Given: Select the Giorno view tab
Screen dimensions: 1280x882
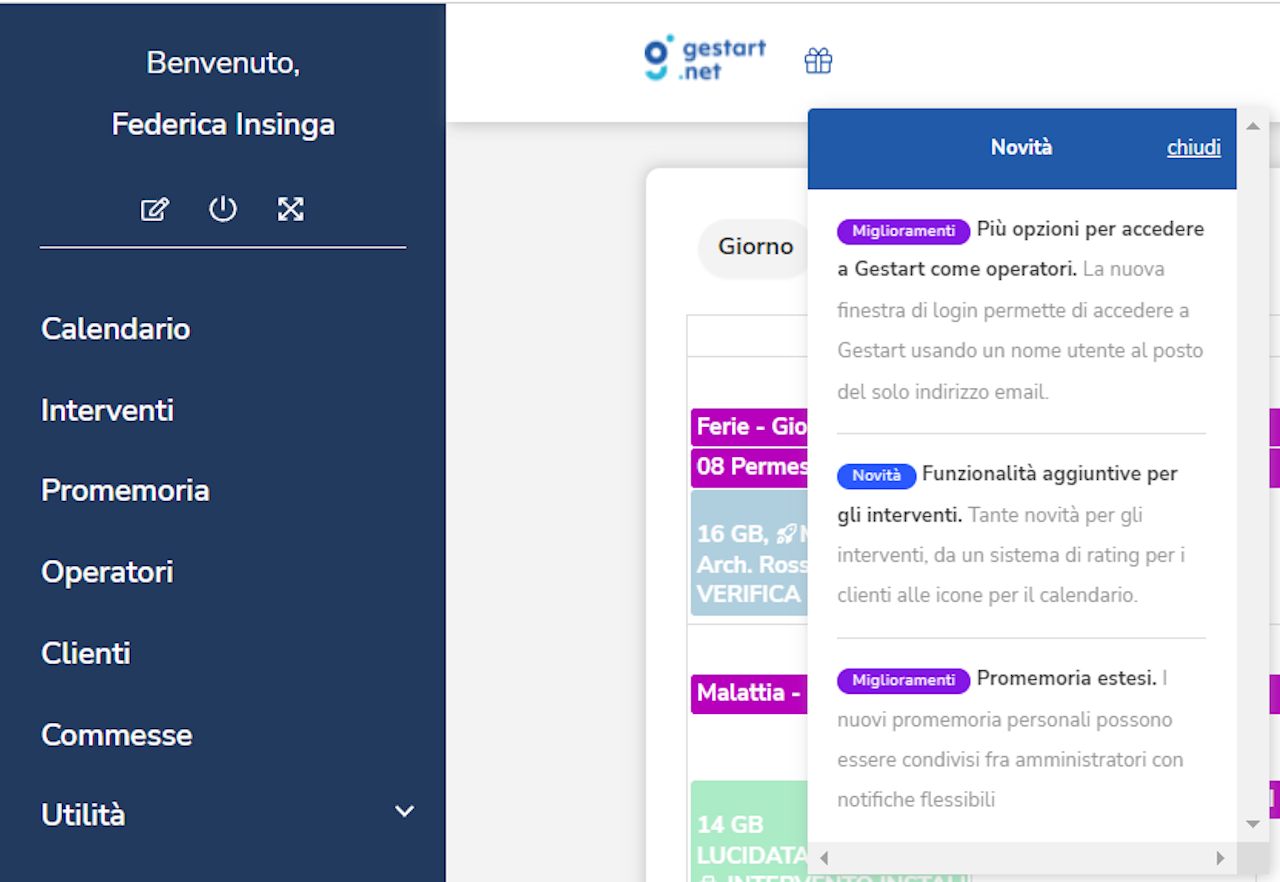Looking at the screenshot, I should coord(755,246).
